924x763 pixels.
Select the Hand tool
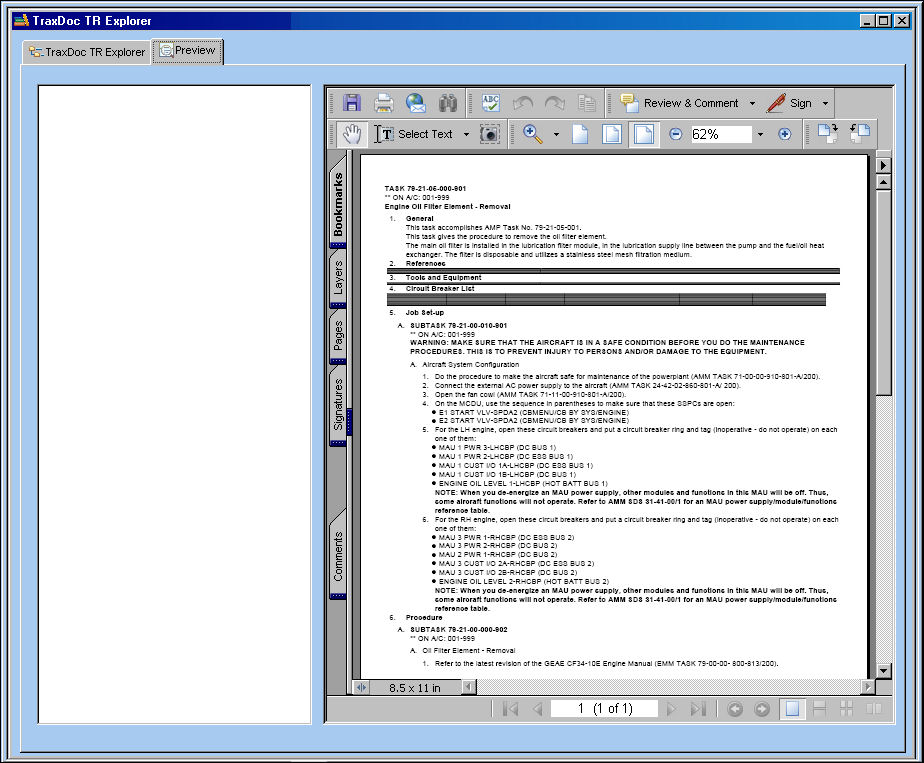(352, 134)
